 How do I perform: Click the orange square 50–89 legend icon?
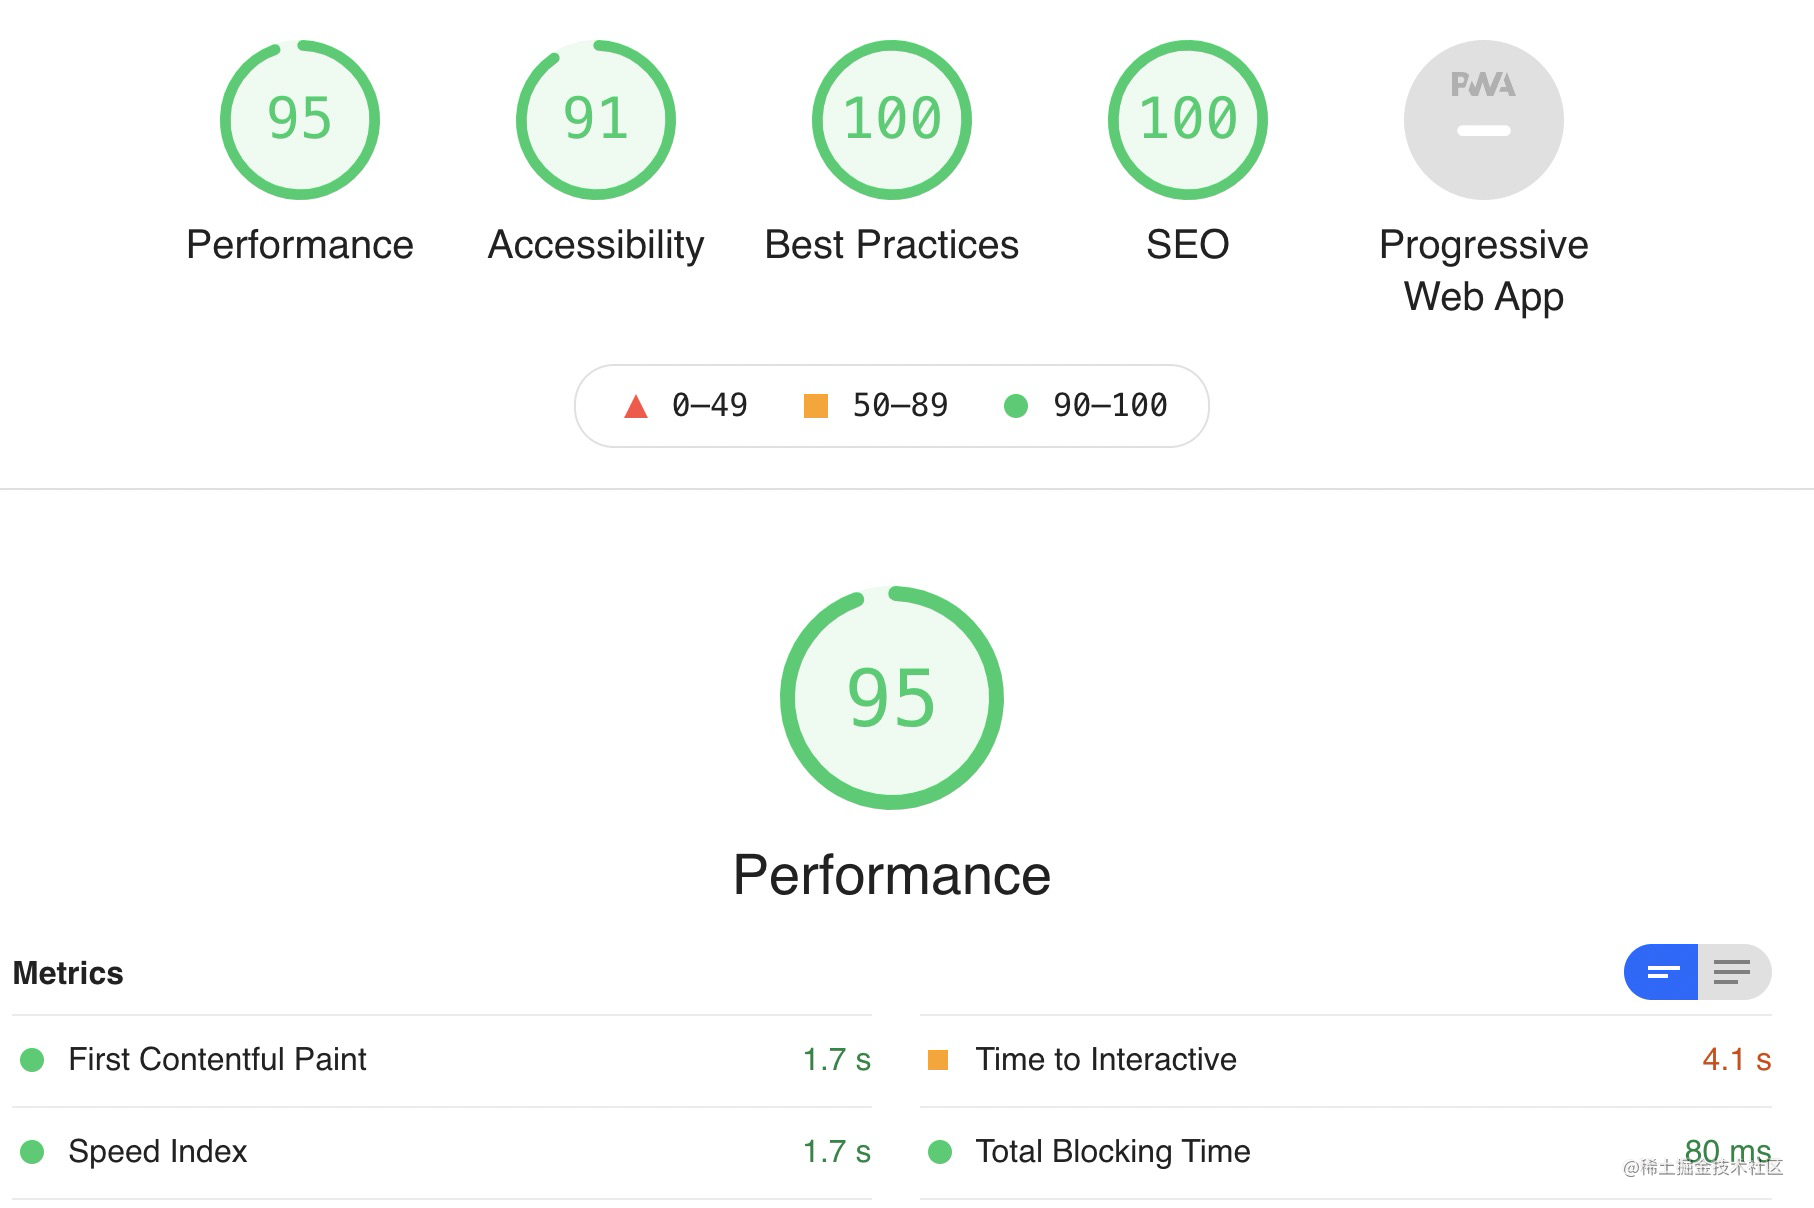pyautogui.click(x=816, y=406)
